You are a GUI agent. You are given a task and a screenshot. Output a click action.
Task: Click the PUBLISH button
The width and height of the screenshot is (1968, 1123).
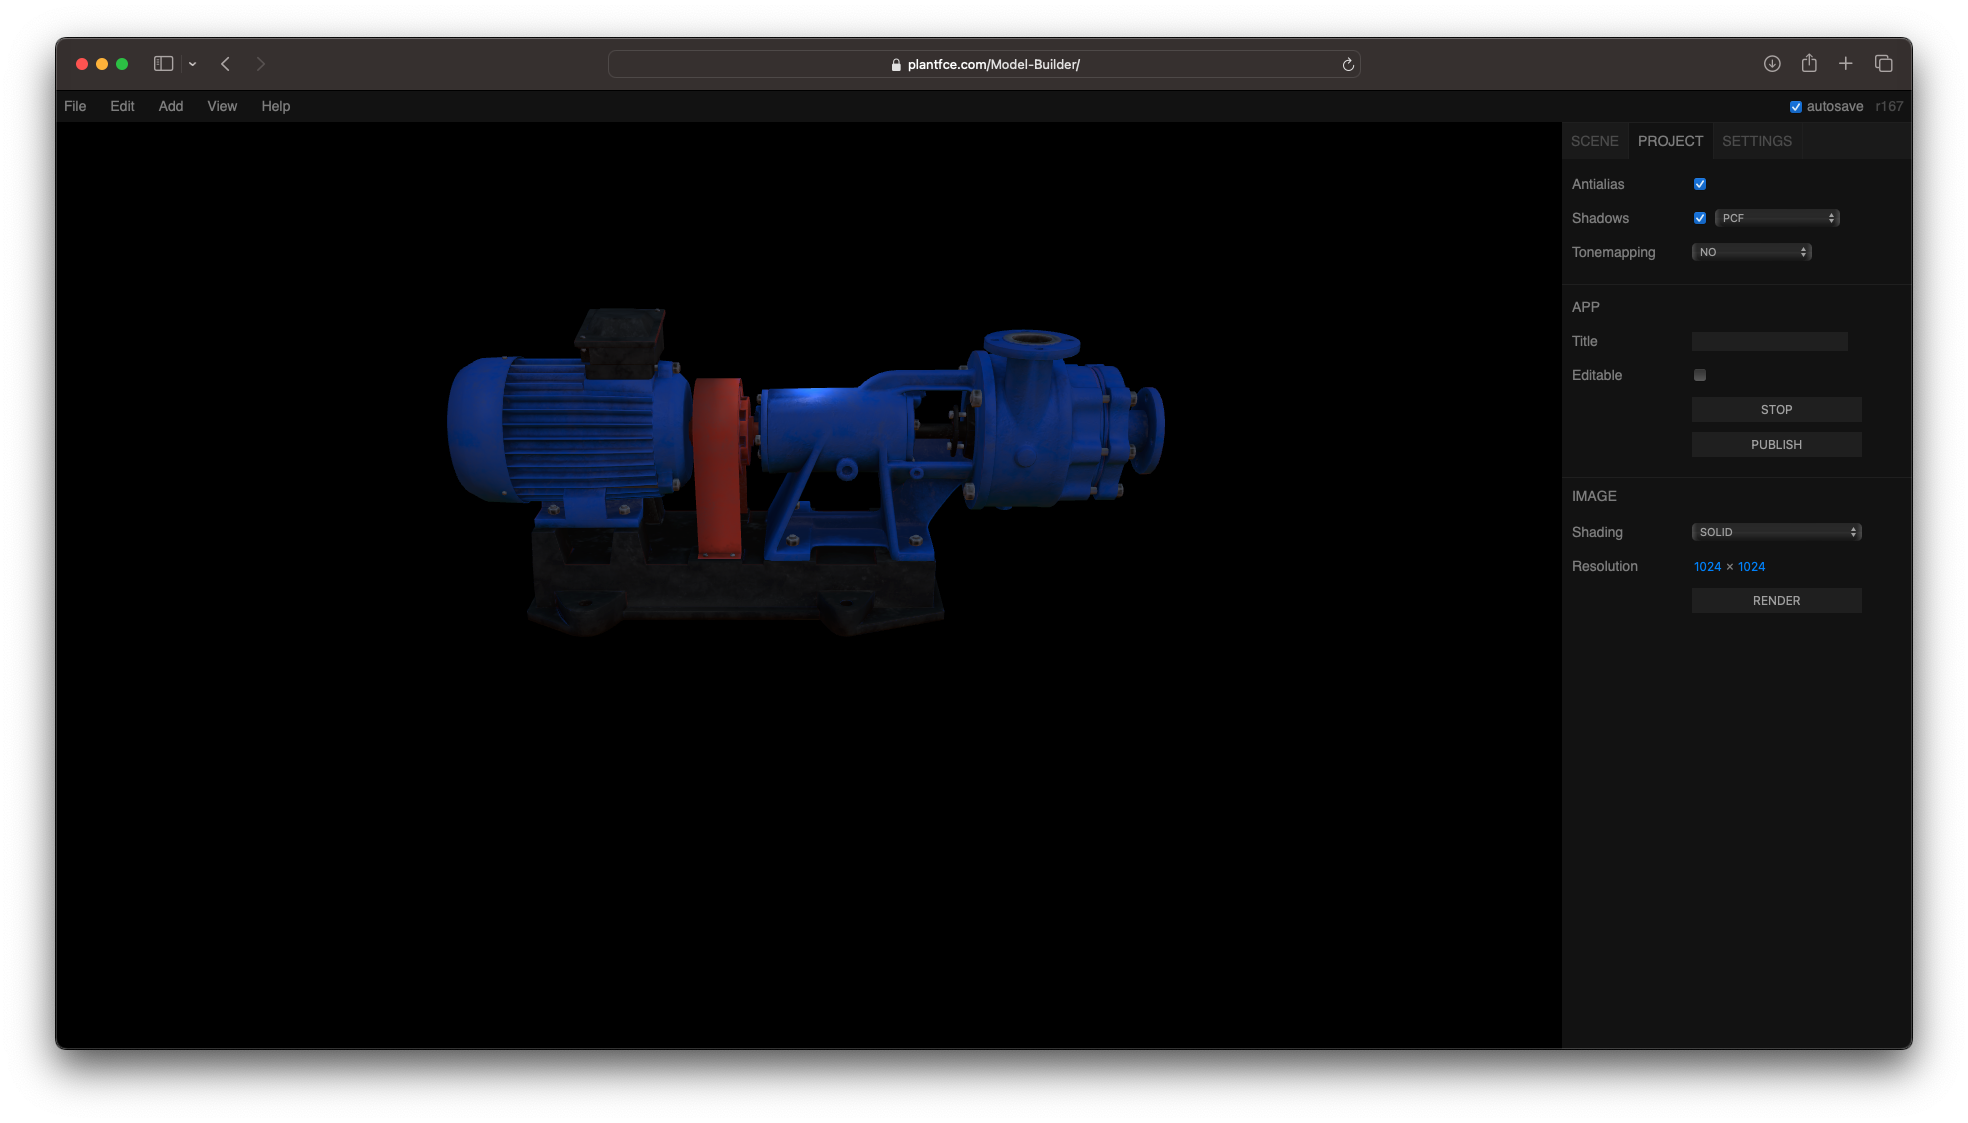click(x=1776, y=445)
